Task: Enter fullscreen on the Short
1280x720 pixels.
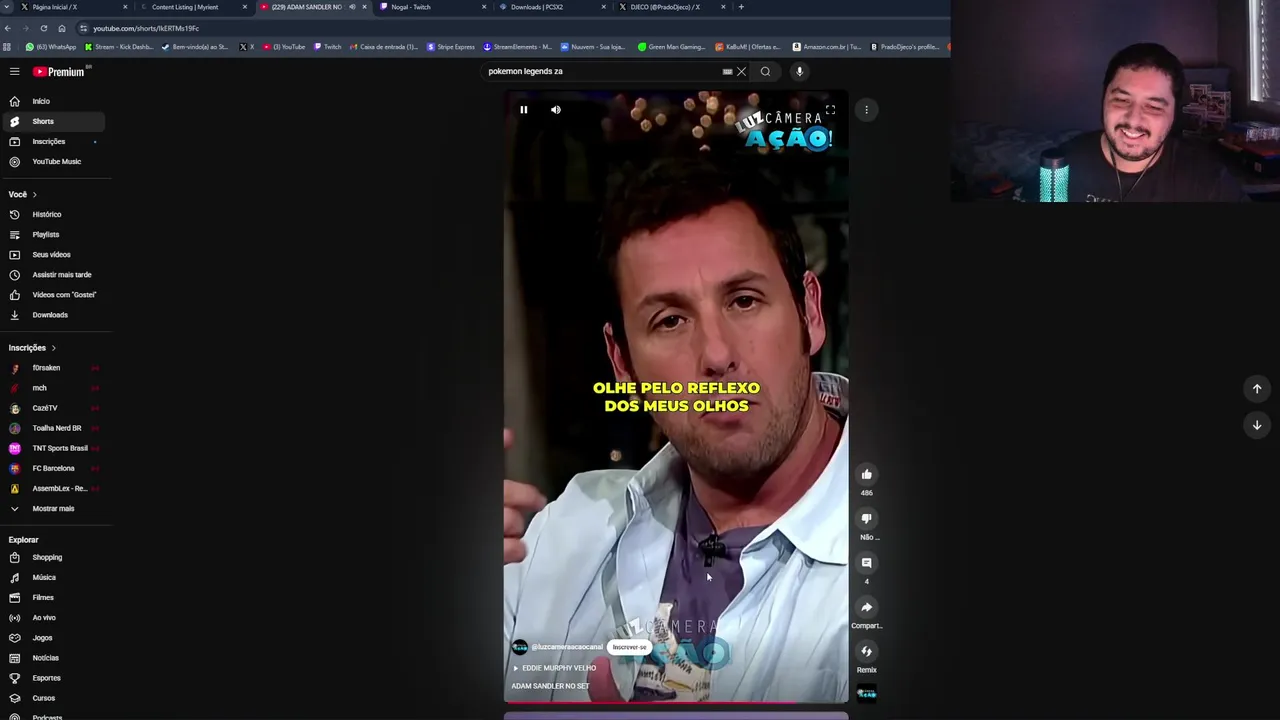Action: (830, 109)
